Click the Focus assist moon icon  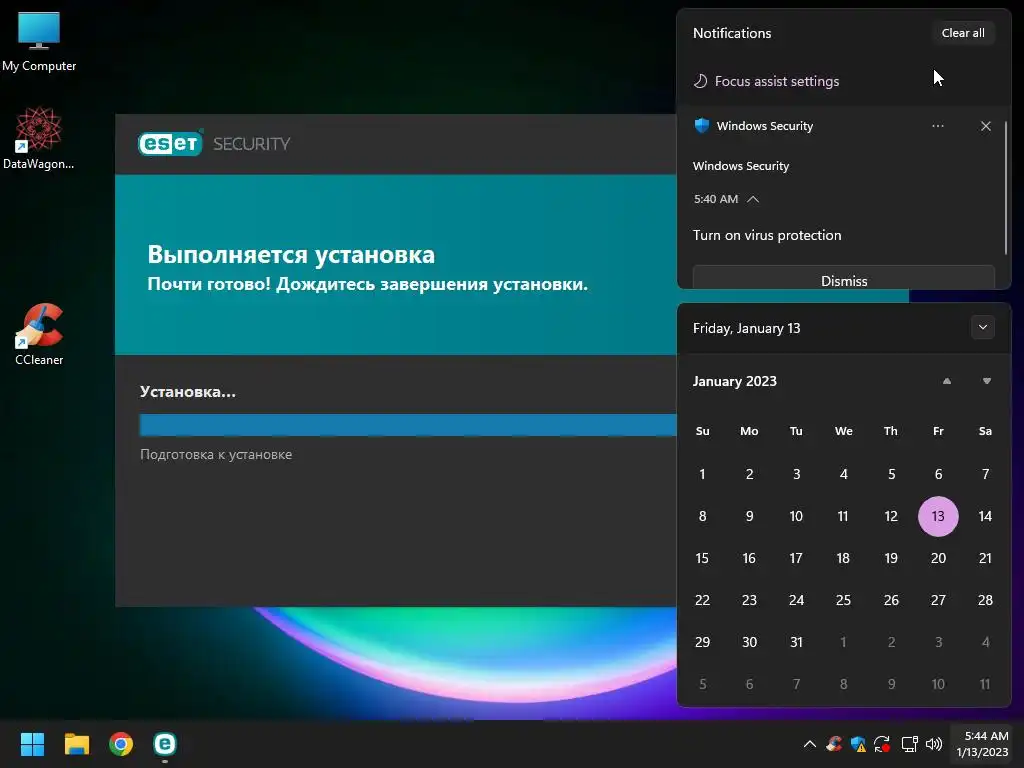coord(700,81)
